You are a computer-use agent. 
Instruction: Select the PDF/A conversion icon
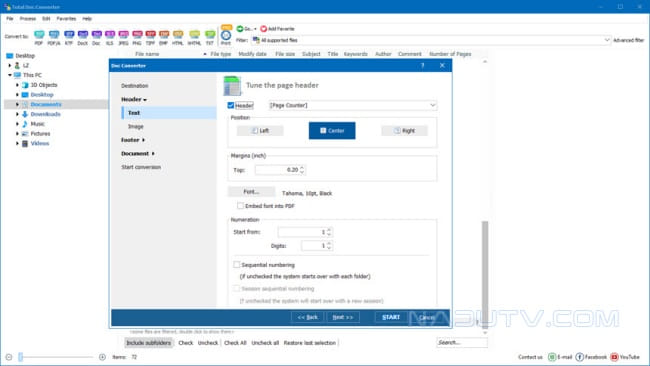(x=54, y=37)
